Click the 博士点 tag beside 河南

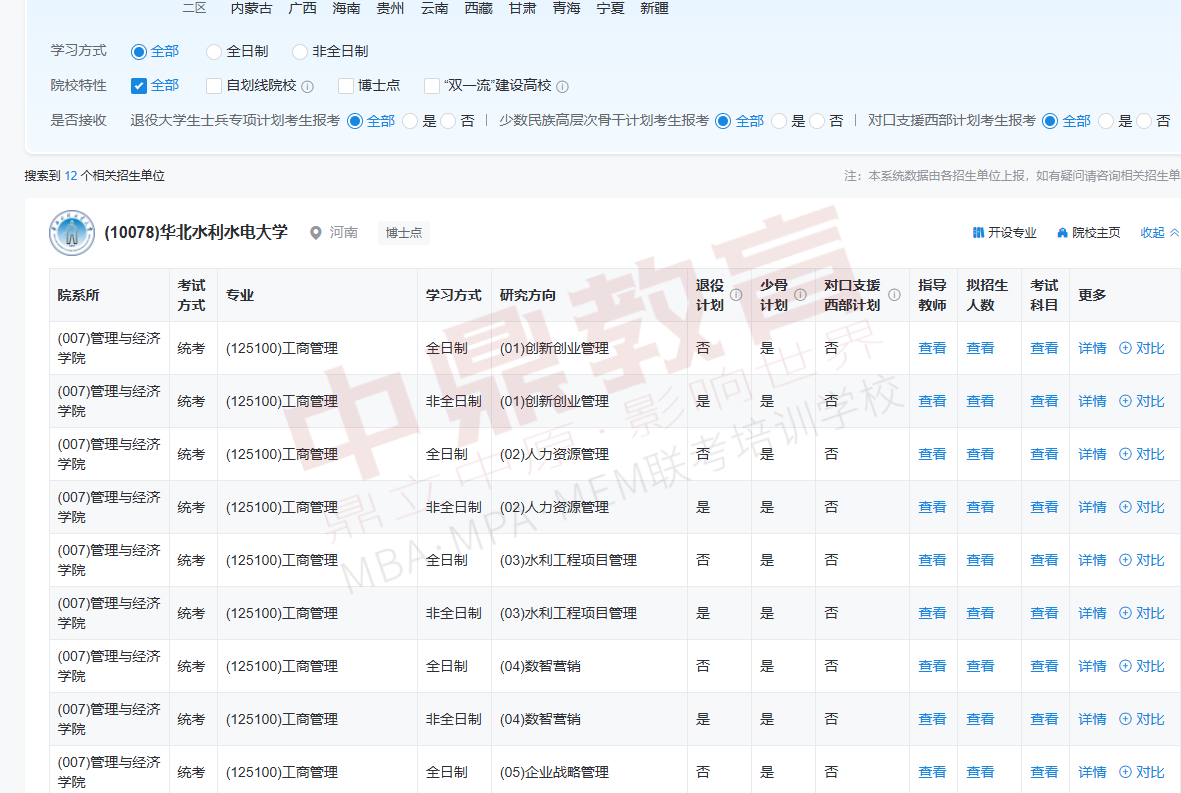pyautogui.click(x=404, y=233)
